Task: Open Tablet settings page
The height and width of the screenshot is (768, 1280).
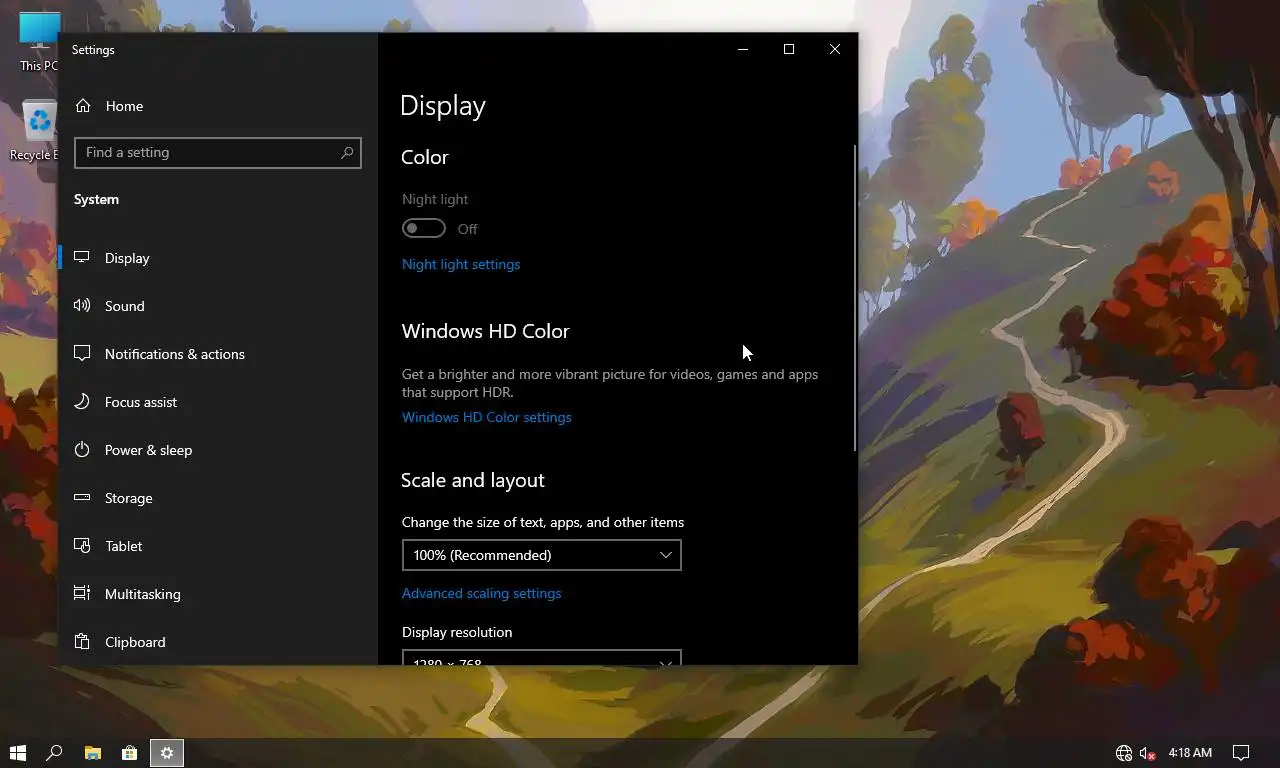Action: (x=218, y=546)
